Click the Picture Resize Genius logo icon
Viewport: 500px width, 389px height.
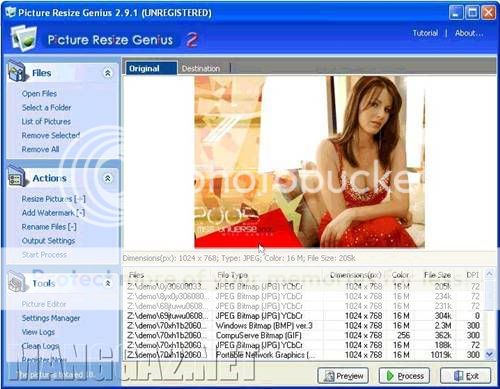(x=24, y=38)
